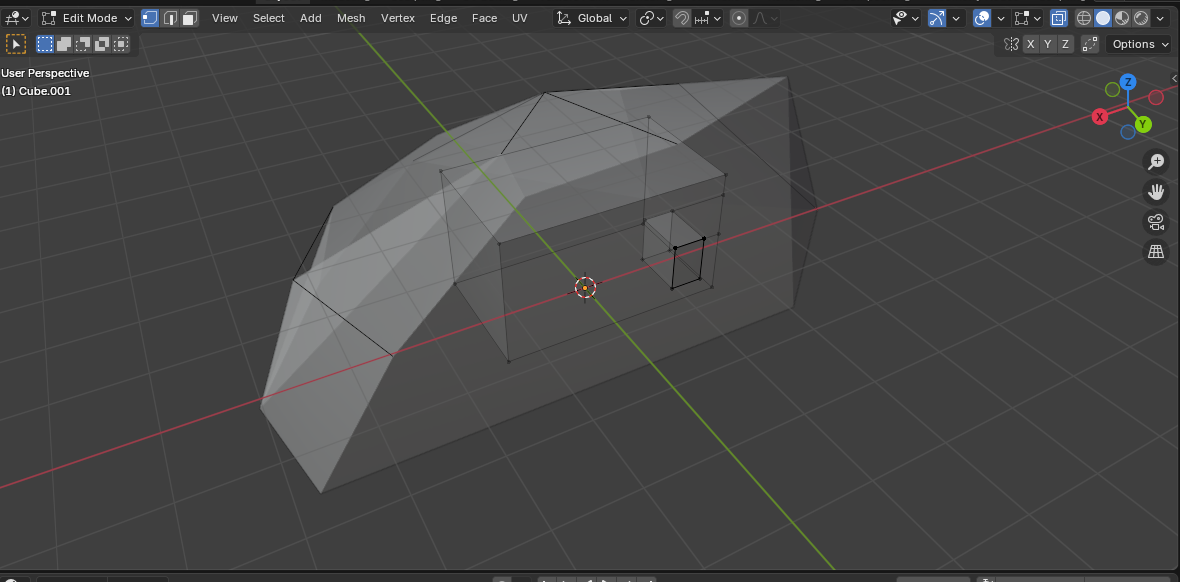Viewport: 1180px width, 582px height.
Task: Click the green Y axis gizmo handle
Action: click(1143, 124)
